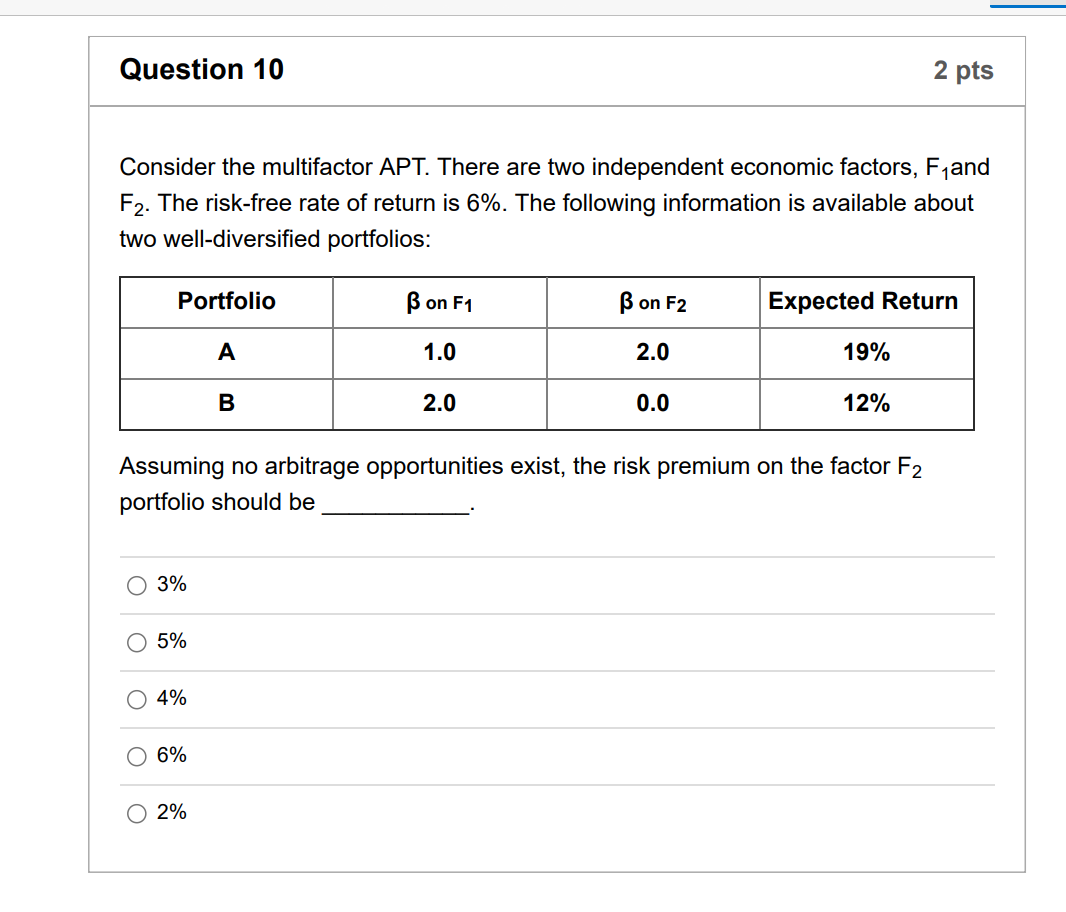This screenshot has height=912, width=1066.
Task: Click the Portfolio column header
Action: pos(226,302)
